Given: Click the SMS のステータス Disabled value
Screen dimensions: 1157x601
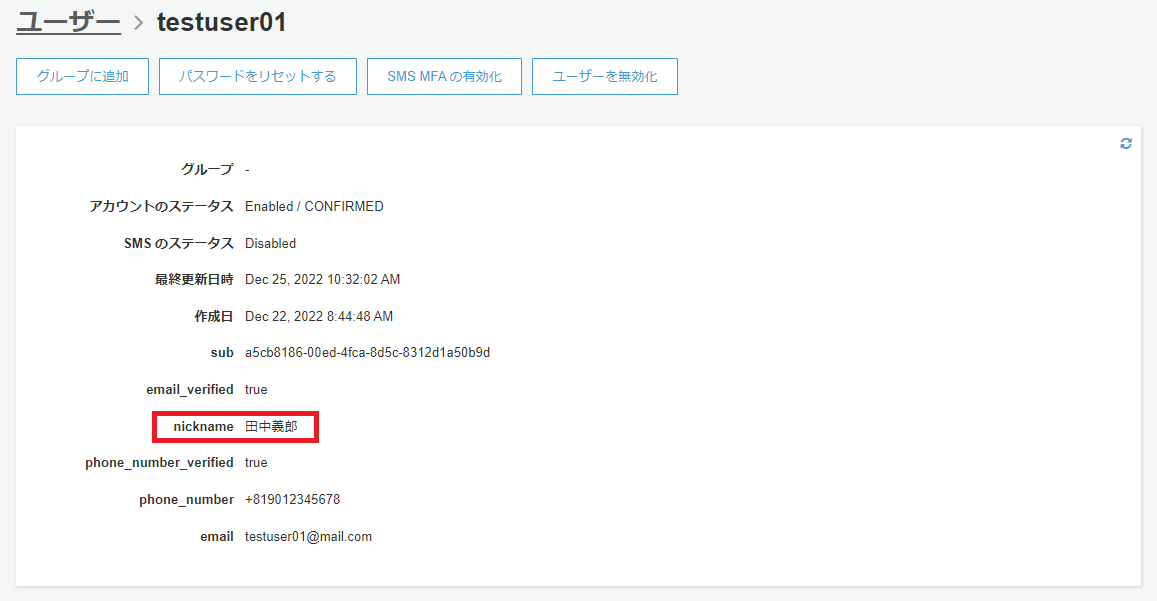Looking at the screenshot, I should (x=269, y=243).
